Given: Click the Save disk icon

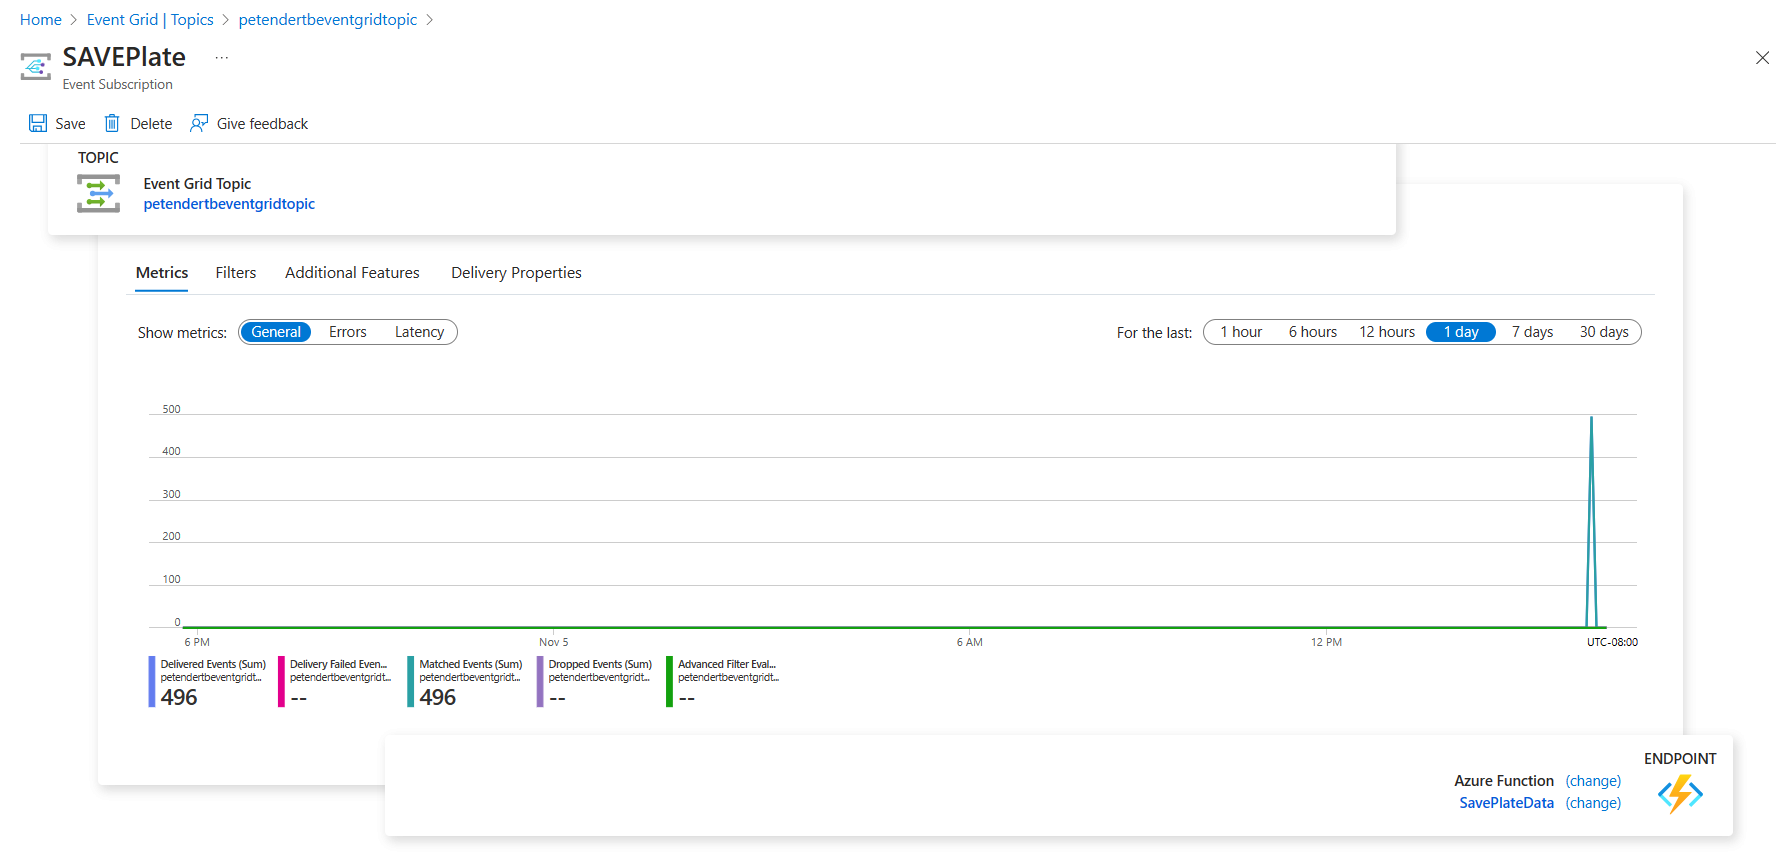Looking at the screenshot, I should [x=38, y=123].
